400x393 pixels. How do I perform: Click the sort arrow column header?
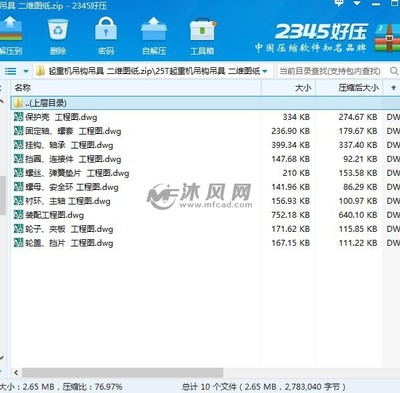[393, 88]
